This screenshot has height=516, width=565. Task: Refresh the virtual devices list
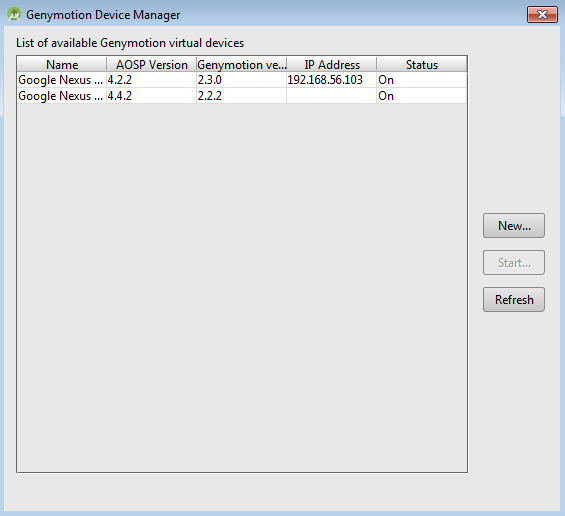click(513, 299)
